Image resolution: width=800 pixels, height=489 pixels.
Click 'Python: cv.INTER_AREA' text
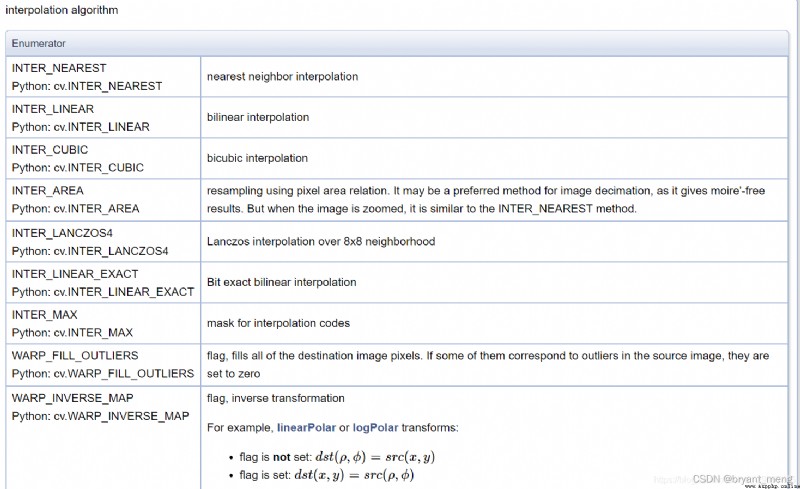[x=76, y=209]
